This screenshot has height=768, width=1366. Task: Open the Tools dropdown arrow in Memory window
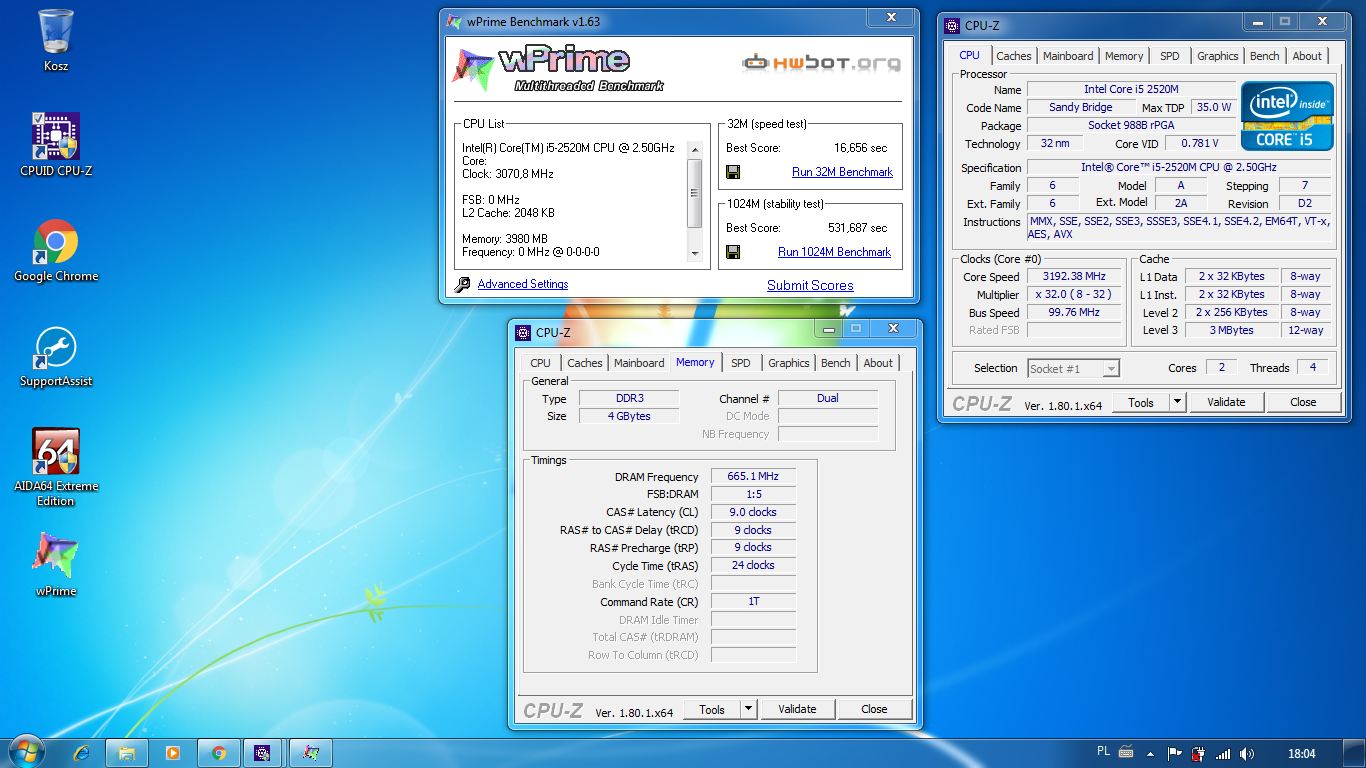[748, 709]
